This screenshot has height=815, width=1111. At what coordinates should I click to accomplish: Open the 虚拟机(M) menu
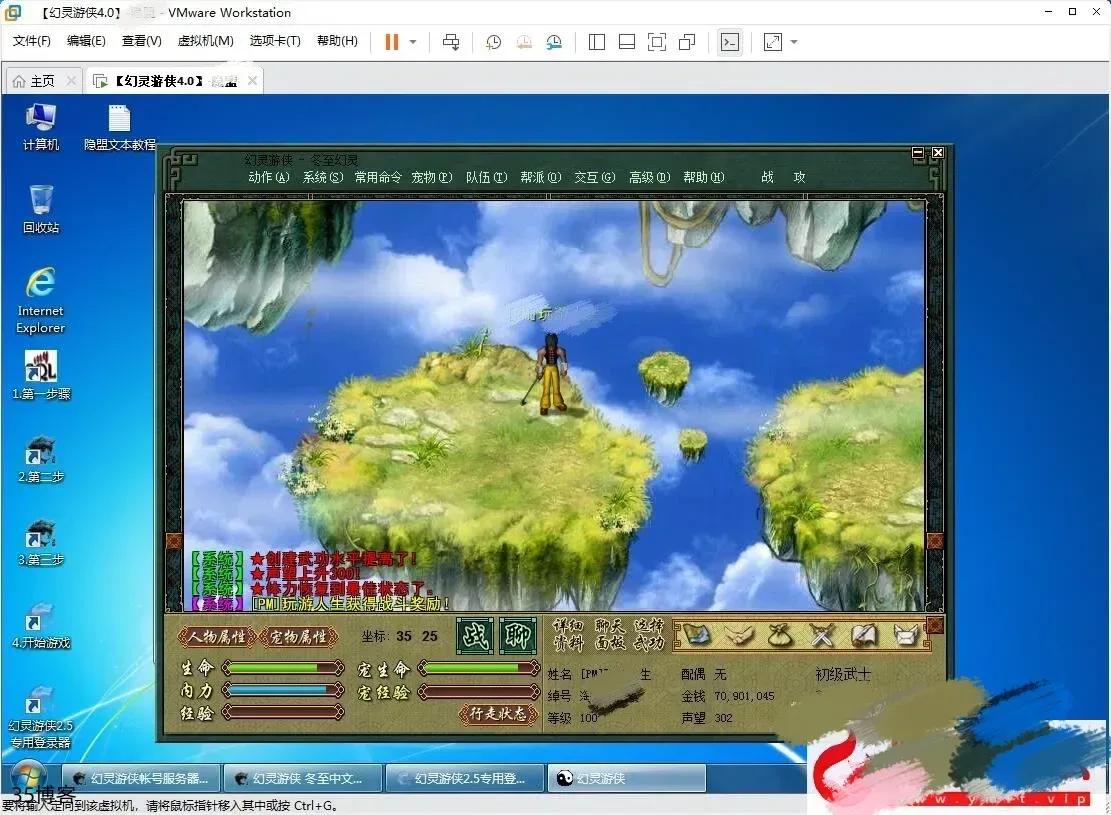tap(205, 41)
